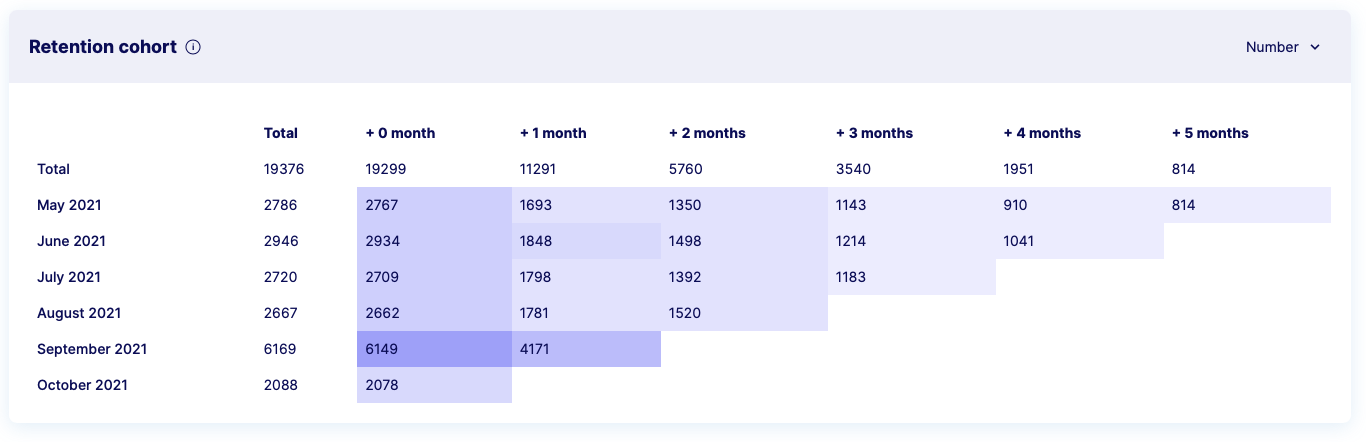Click the cell showing 4171
This screenshot has width=1366, height=442.
point(586,349)
